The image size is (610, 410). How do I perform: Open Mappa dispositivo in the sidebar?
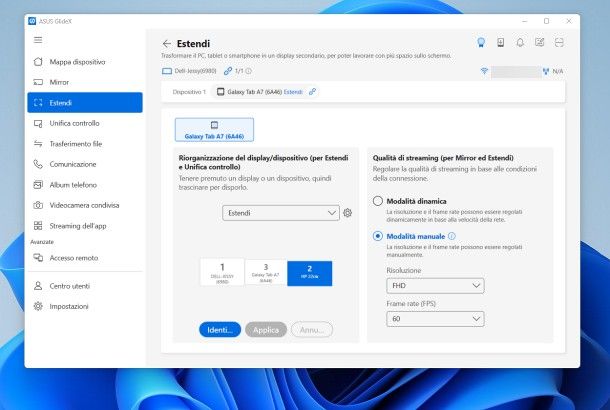click(x=85, y=62)
